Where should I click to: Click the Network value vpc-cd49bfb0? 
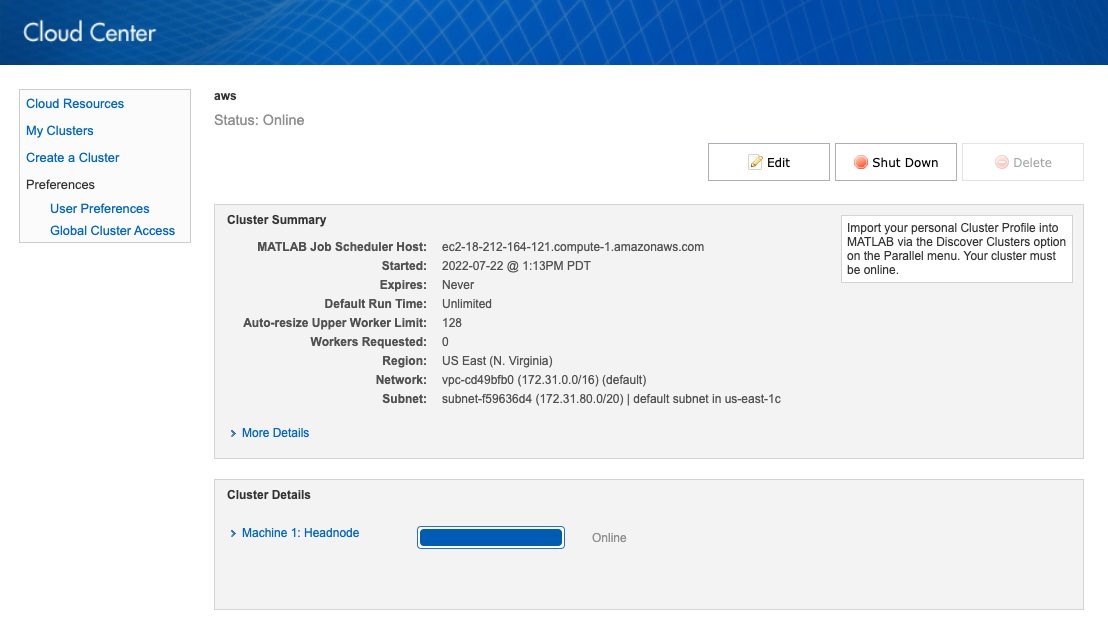(x=544, y=380)
